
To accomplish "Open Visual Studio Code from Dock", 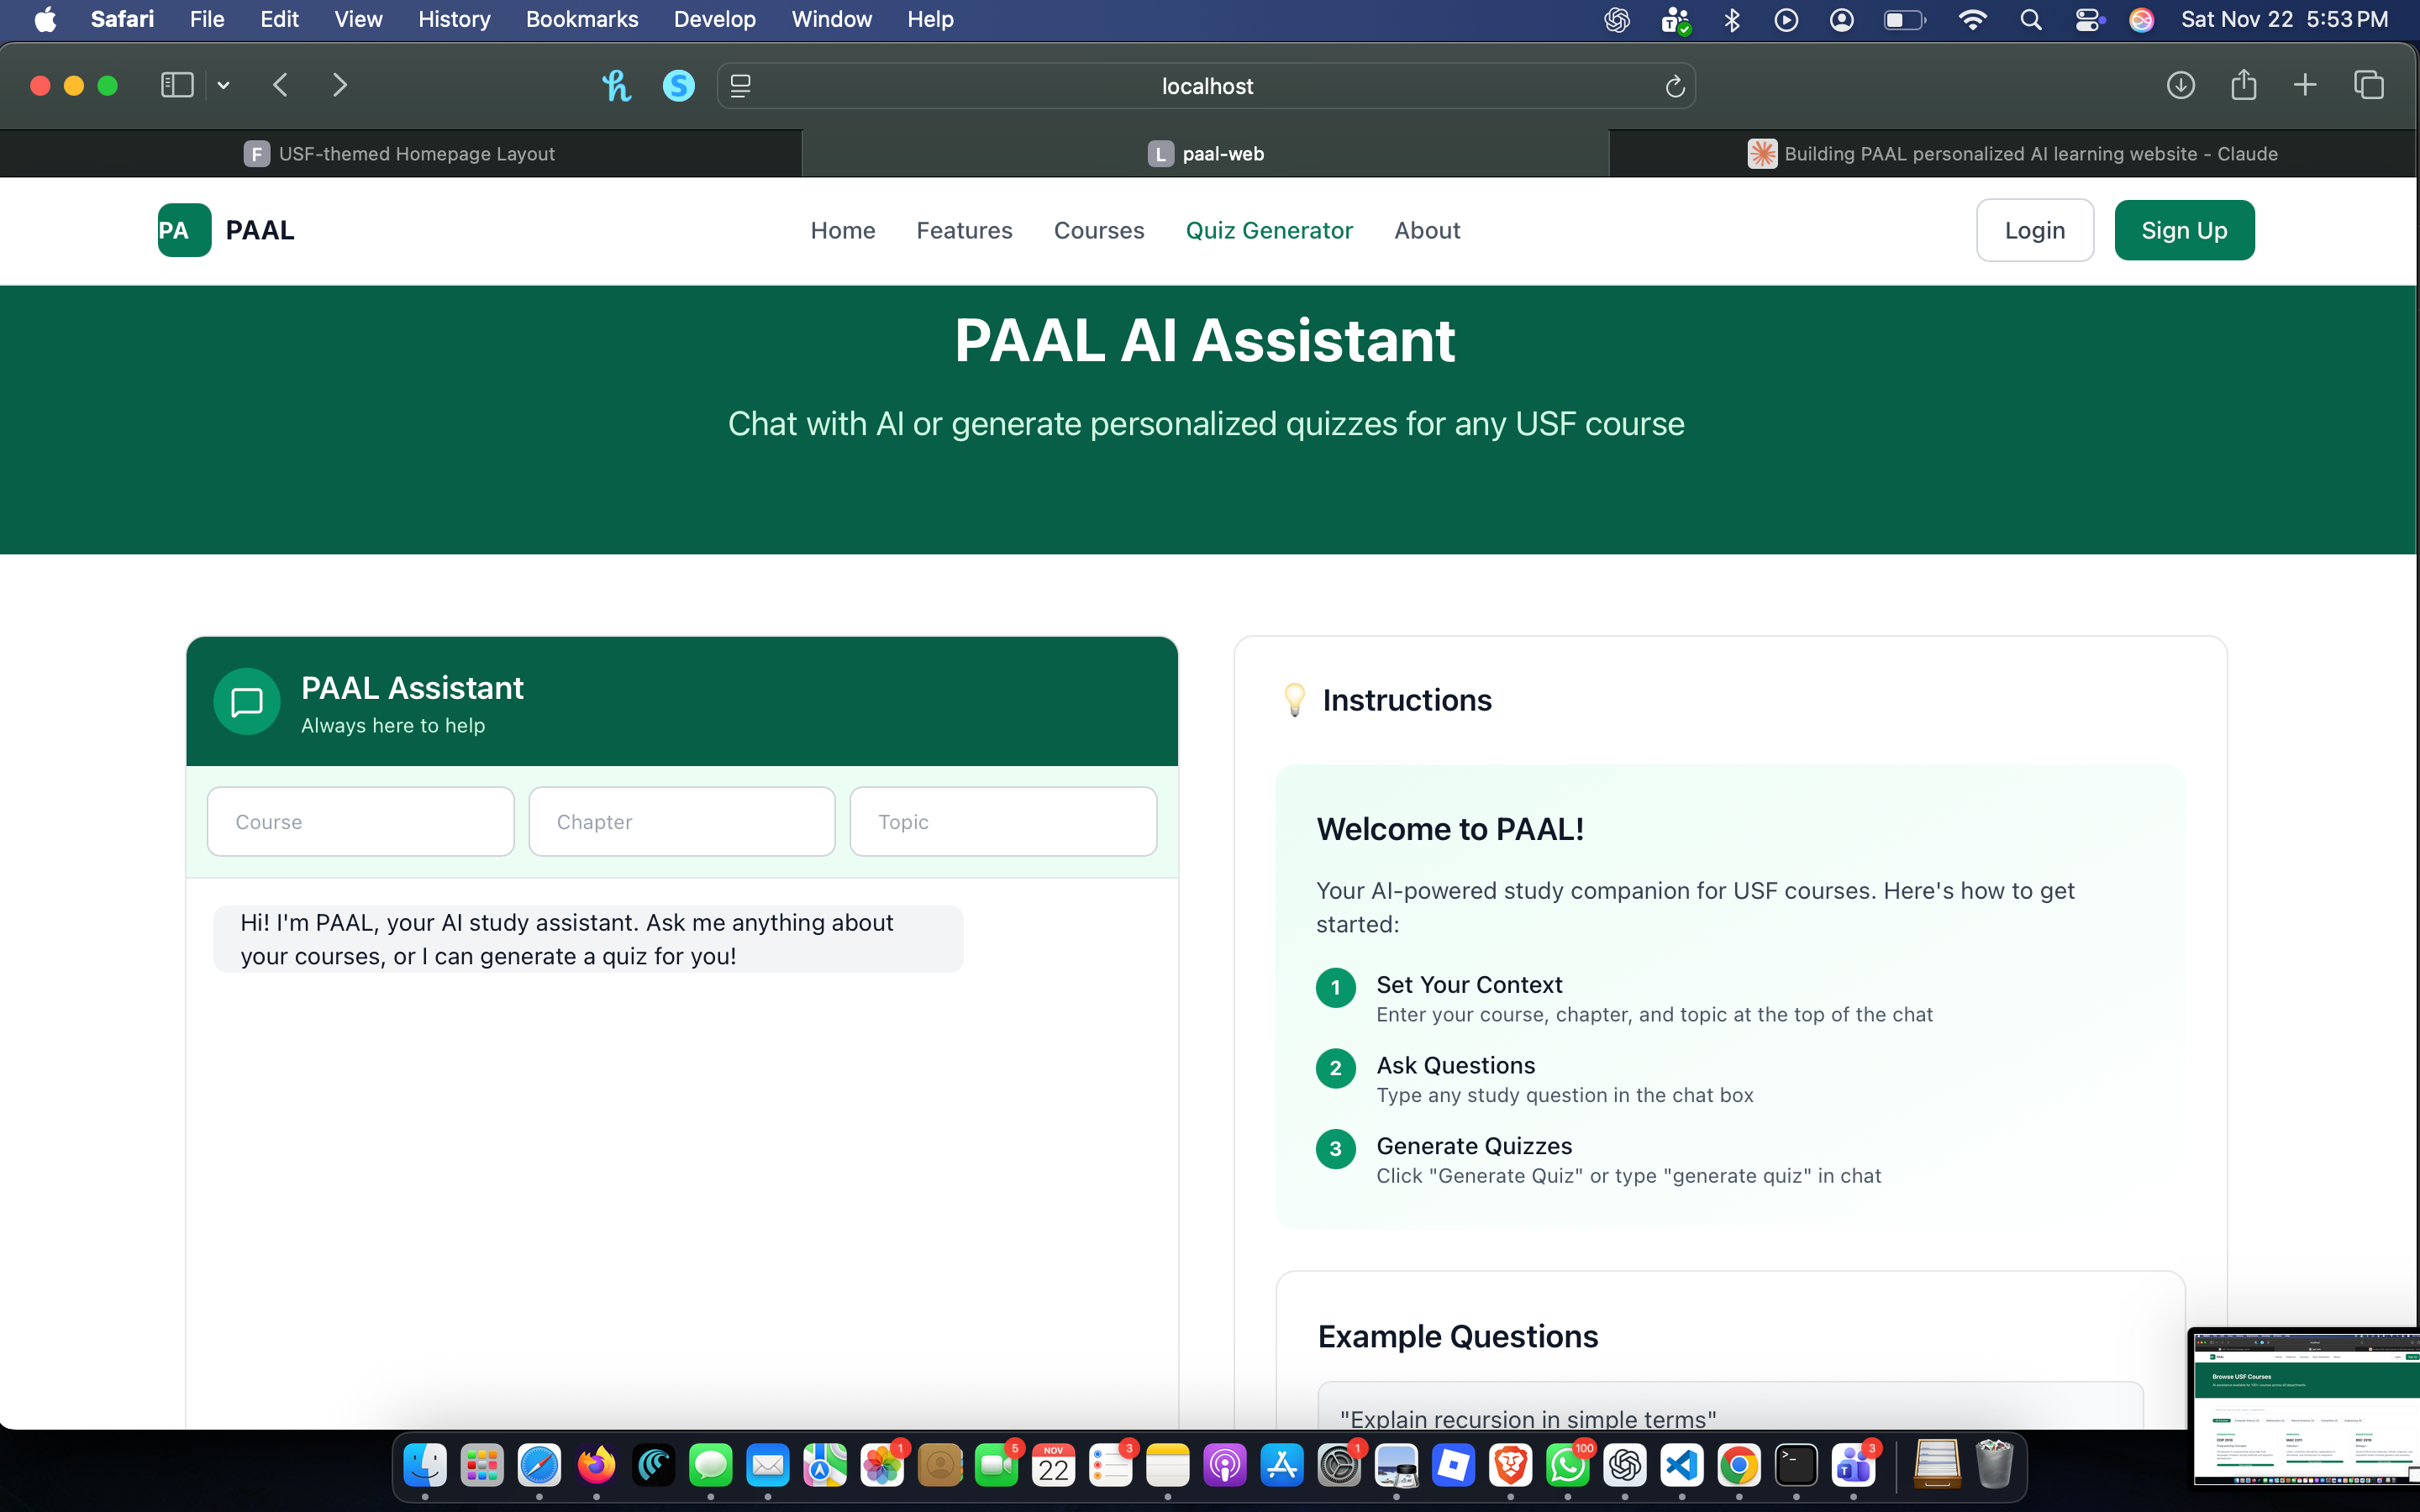I will point(1682,1466).
